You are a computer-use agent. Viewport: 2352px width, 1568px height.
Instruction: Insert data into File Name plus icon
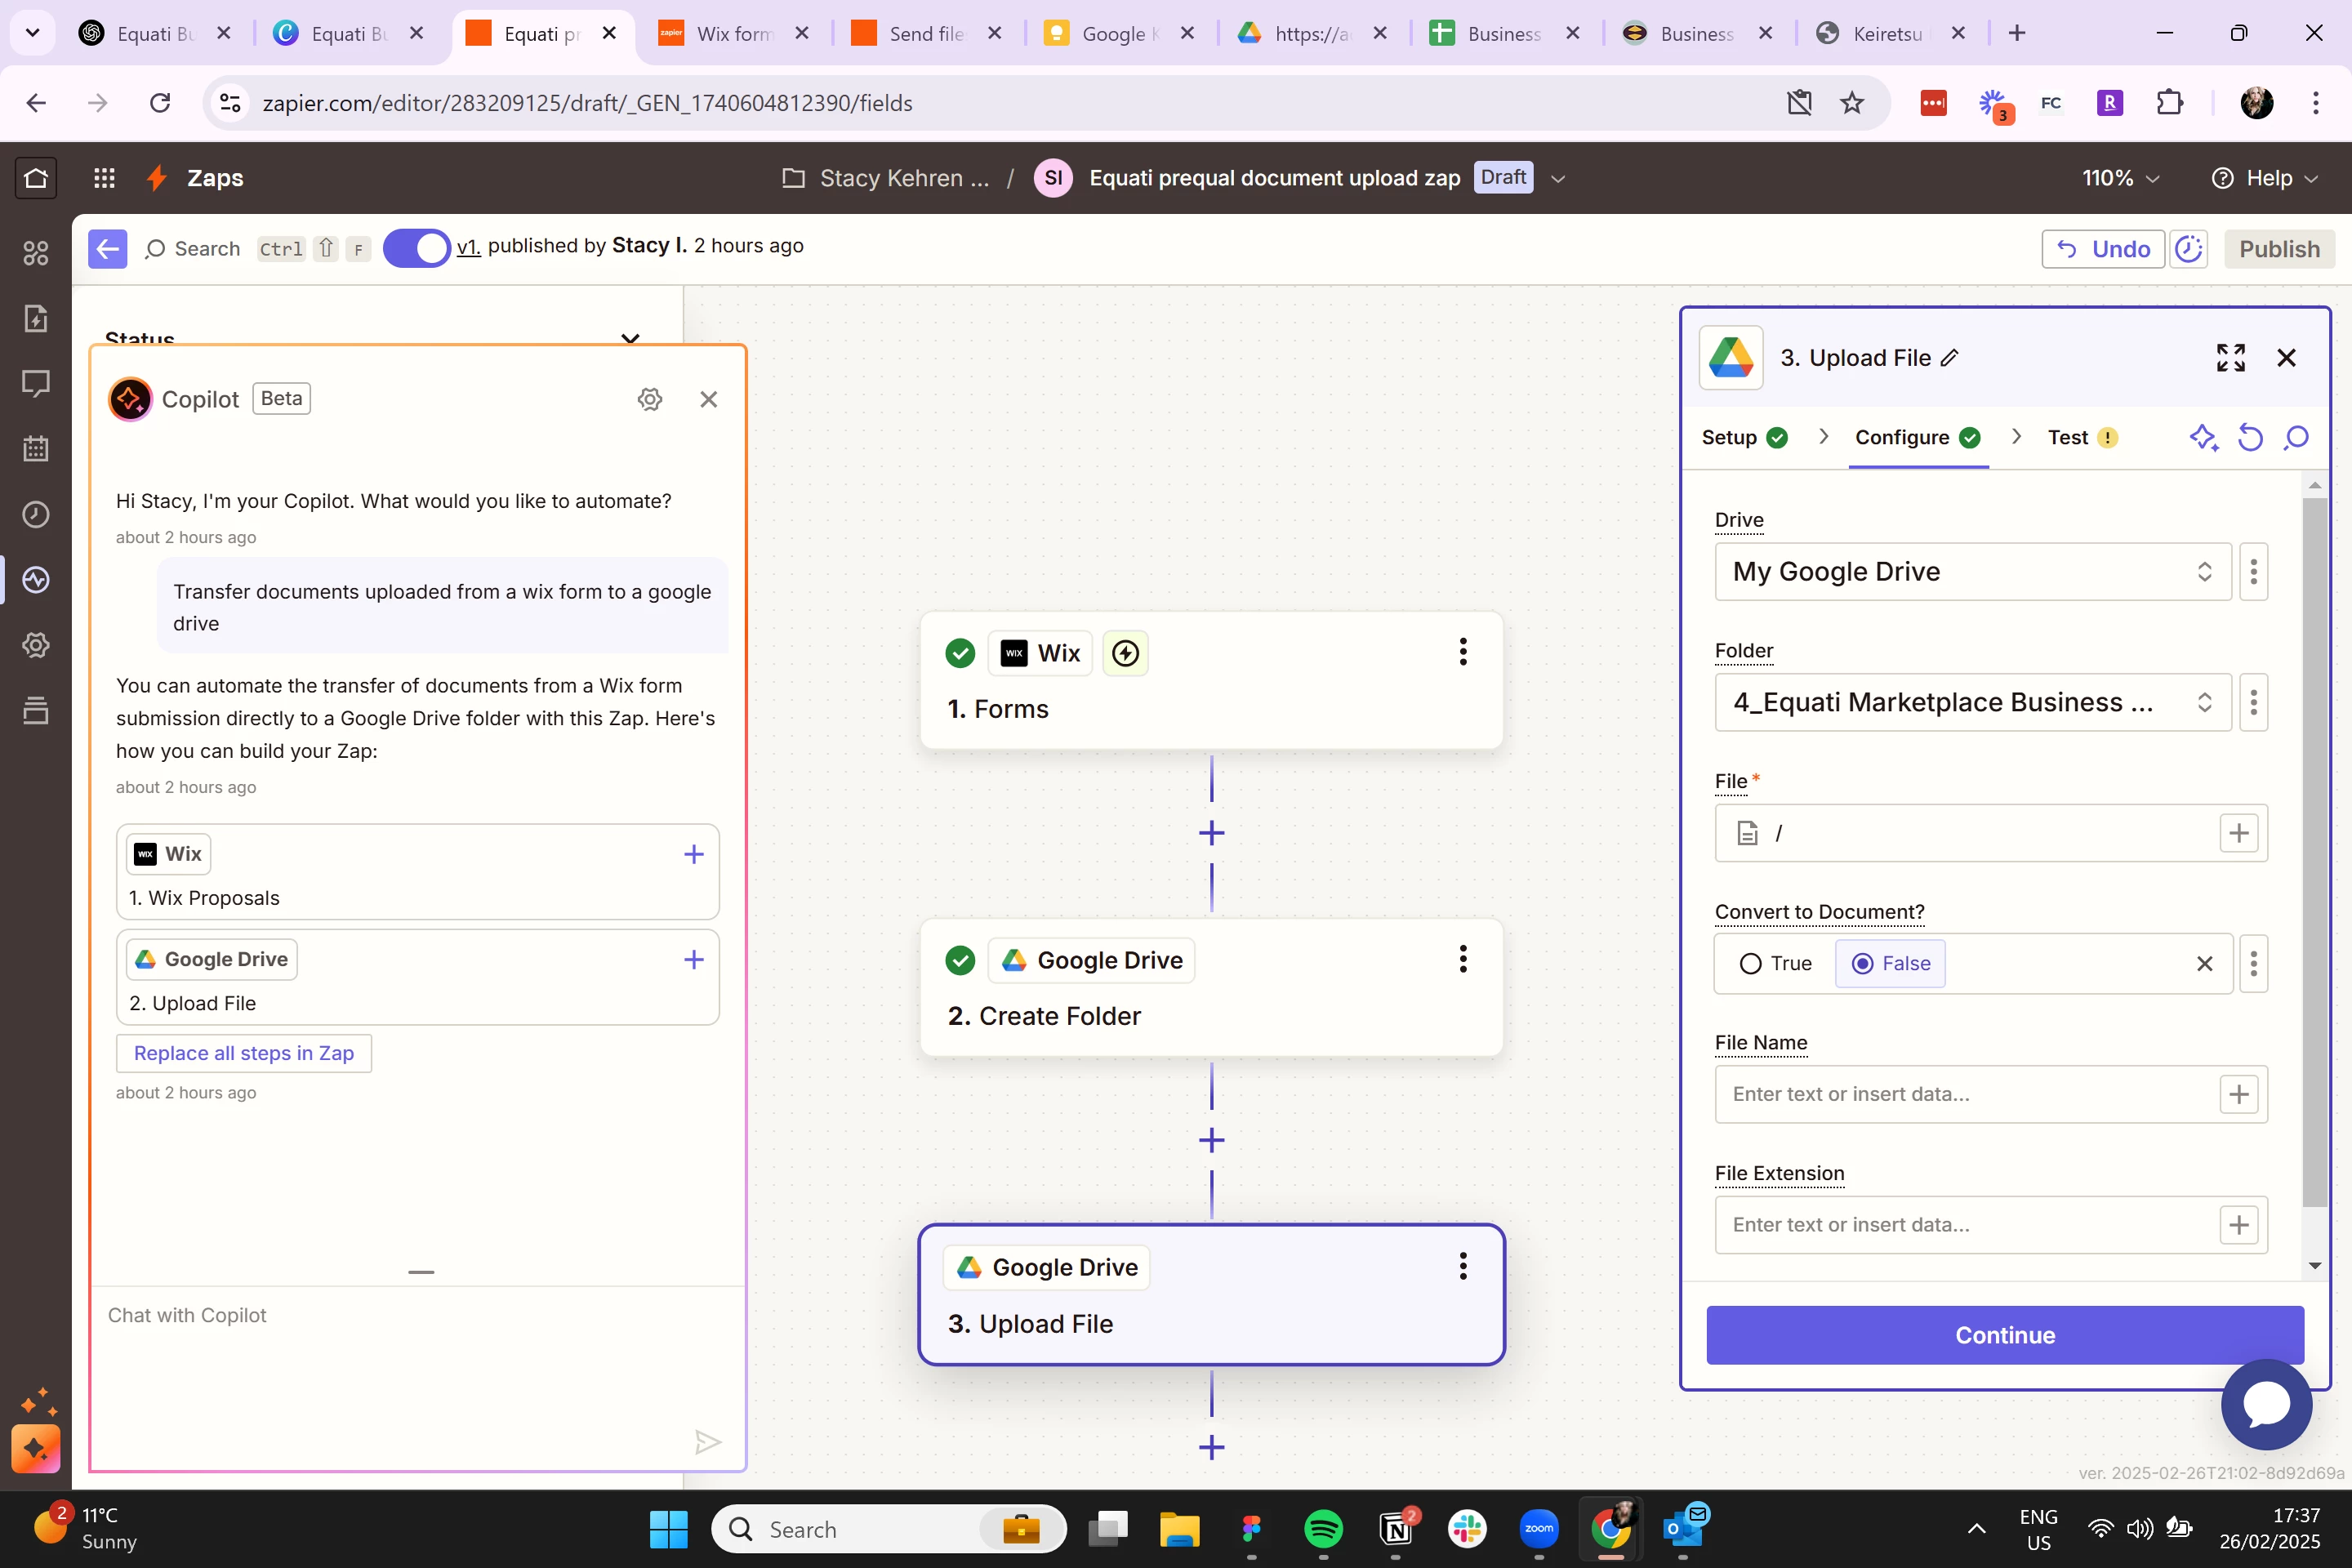click(x=2239, y=1094)
